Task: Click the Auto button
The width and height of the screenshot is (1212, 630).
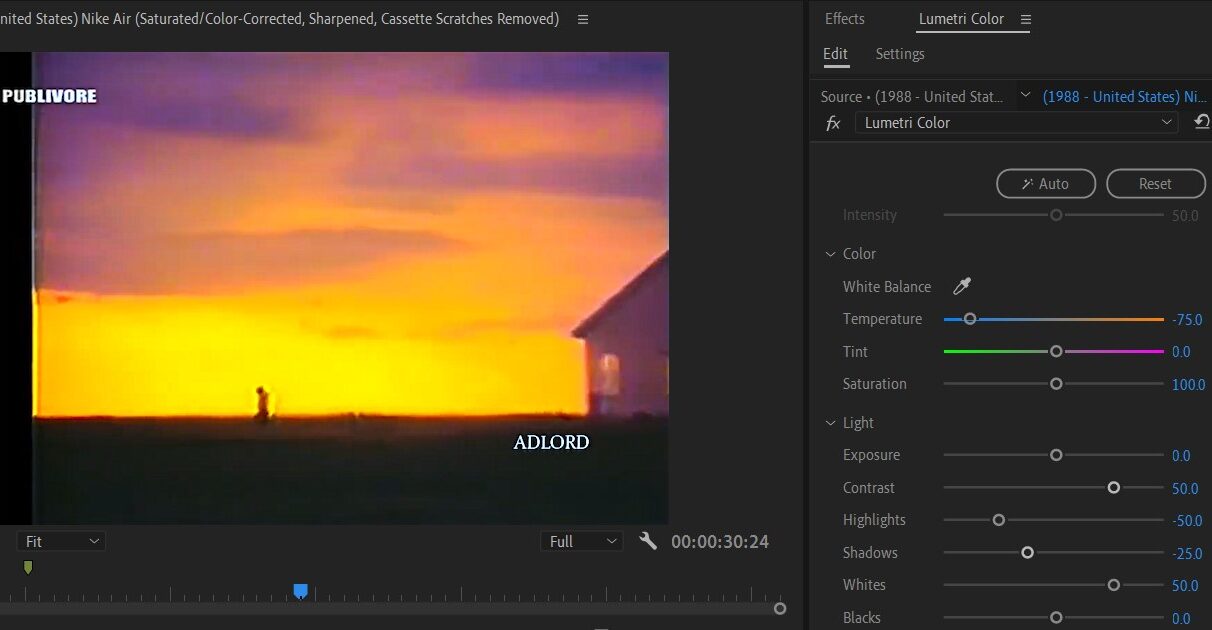Action: pyautogui.click(x=1046, y=184)
